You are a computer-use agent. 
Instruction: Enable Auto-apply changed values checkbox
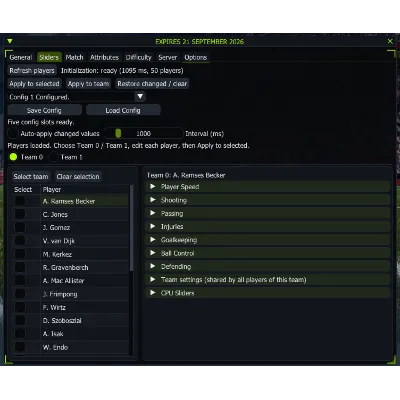[13, 134]
